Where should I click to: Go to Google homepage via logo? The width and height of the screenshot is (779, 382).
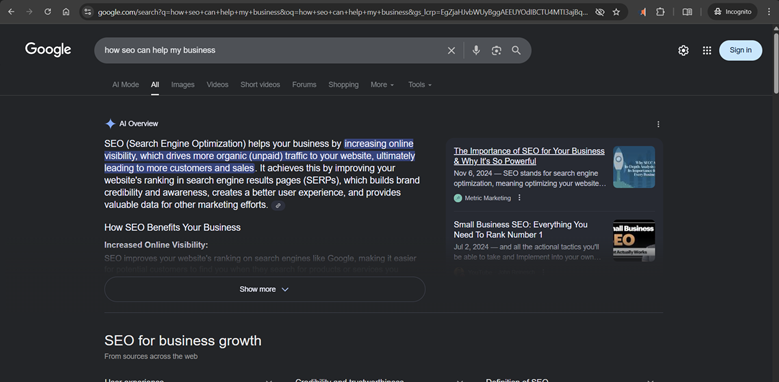pyautogui.click(x=48, y=50)
